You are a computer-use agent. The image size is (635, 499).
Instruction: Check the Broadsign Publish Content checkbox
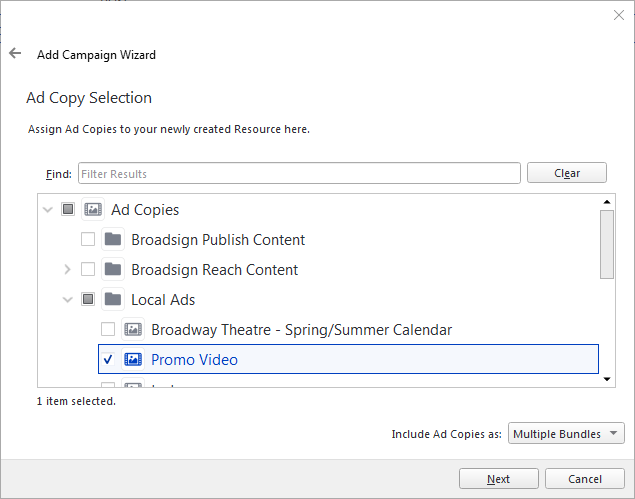(x=88, y=240)
